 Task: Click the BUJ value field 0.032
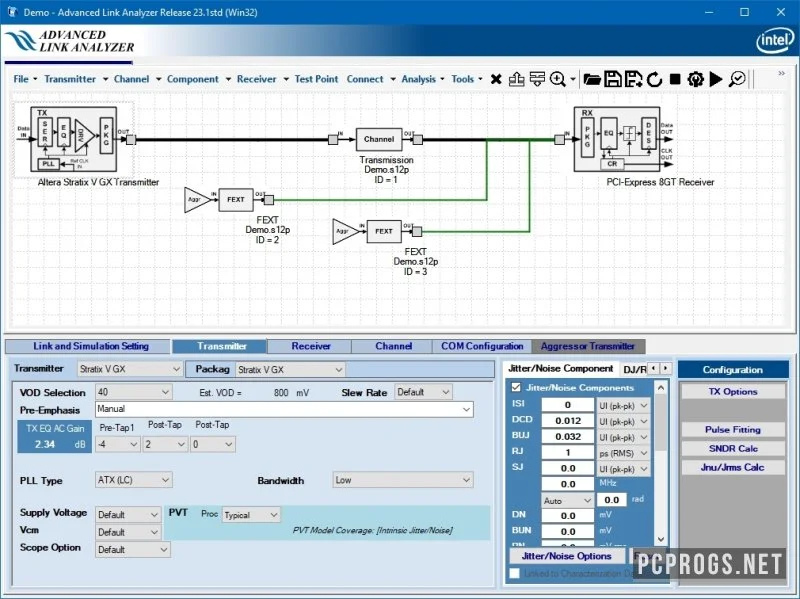tap(567, 437)
